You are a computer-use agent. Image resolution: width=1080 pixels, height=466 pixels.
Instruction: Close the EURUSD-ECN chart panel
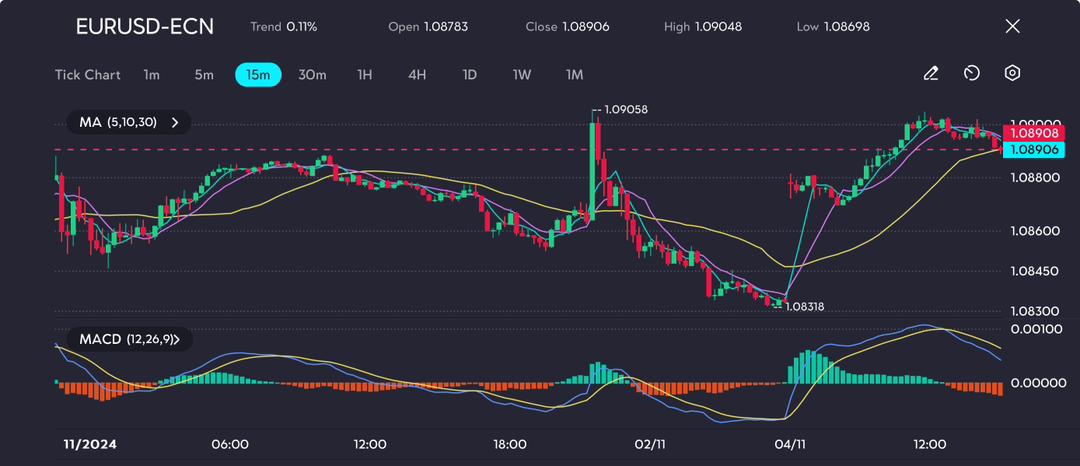[x=1012, y=27]
